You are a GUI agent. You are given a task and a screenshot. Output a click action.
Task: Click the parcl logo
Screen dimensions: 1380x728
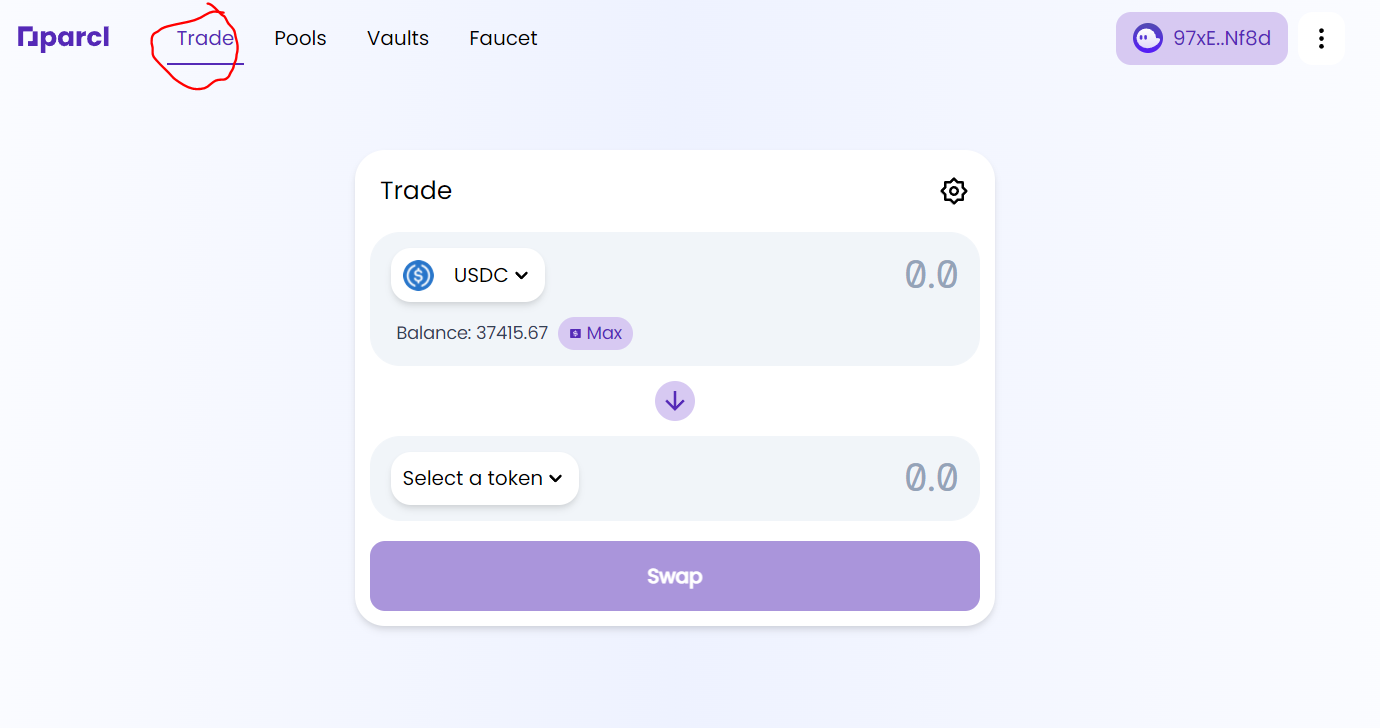[x=64, y=39]
